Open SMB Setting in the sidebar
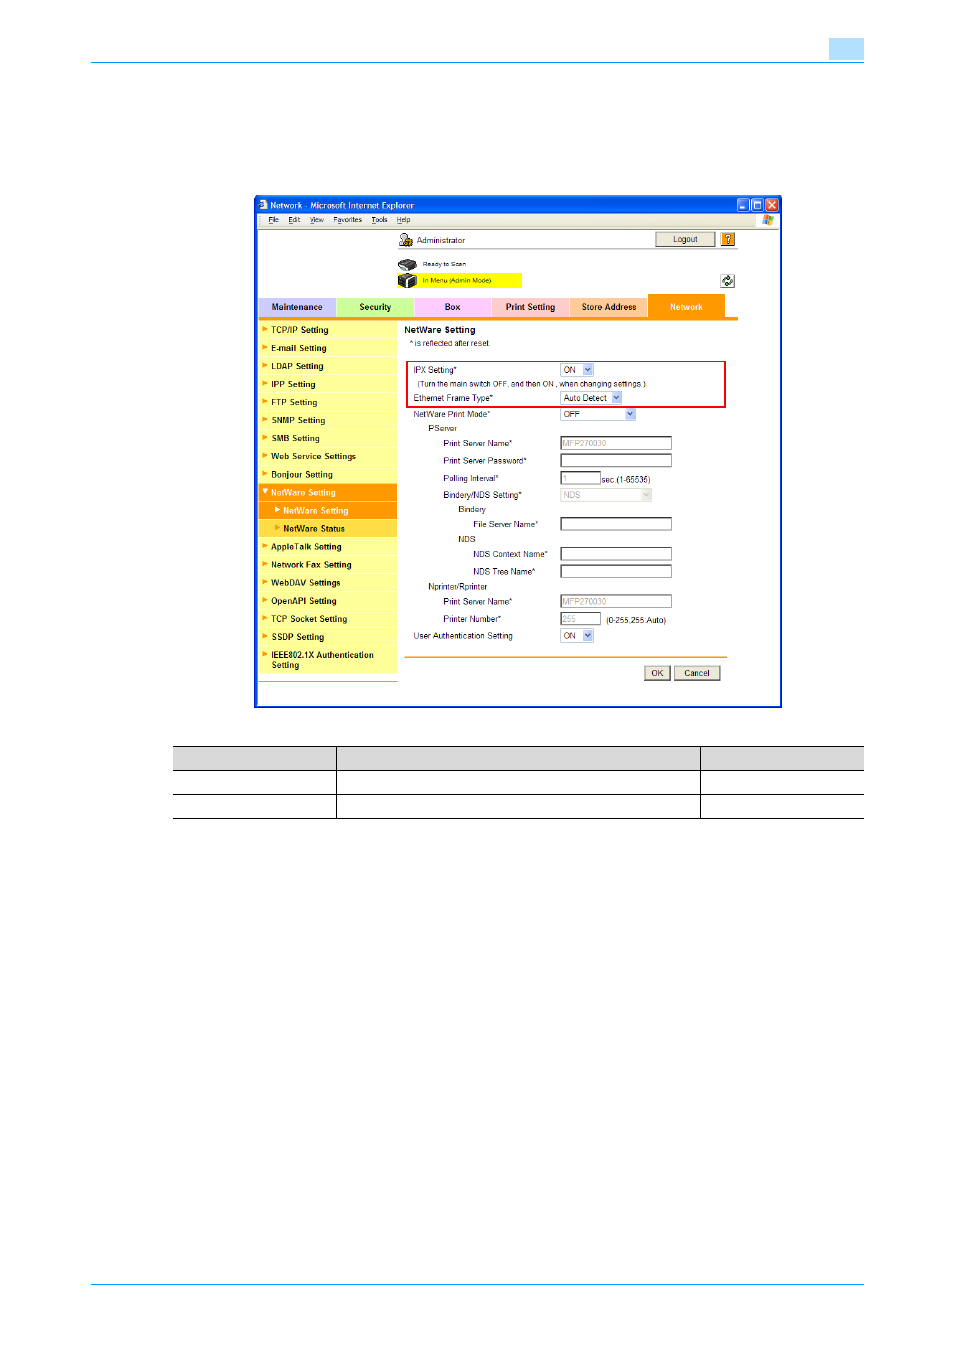The image size is (954, 1350). point(328,438)
